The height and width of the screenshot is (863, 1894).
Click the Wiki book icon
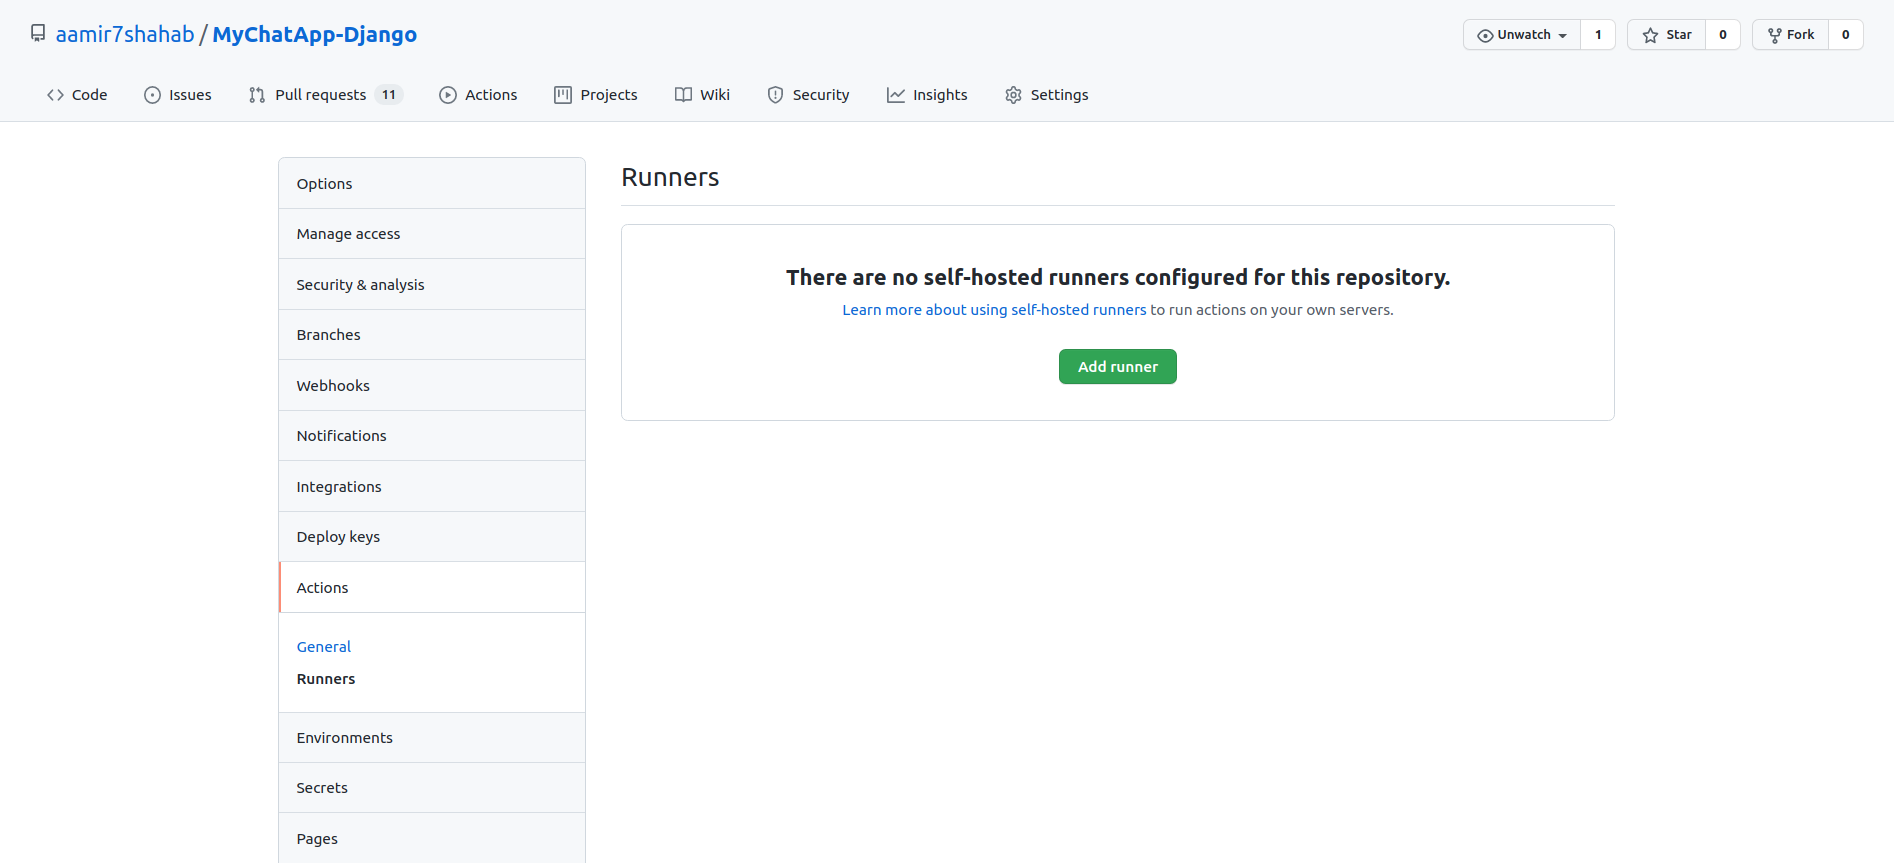pos(683,95)
